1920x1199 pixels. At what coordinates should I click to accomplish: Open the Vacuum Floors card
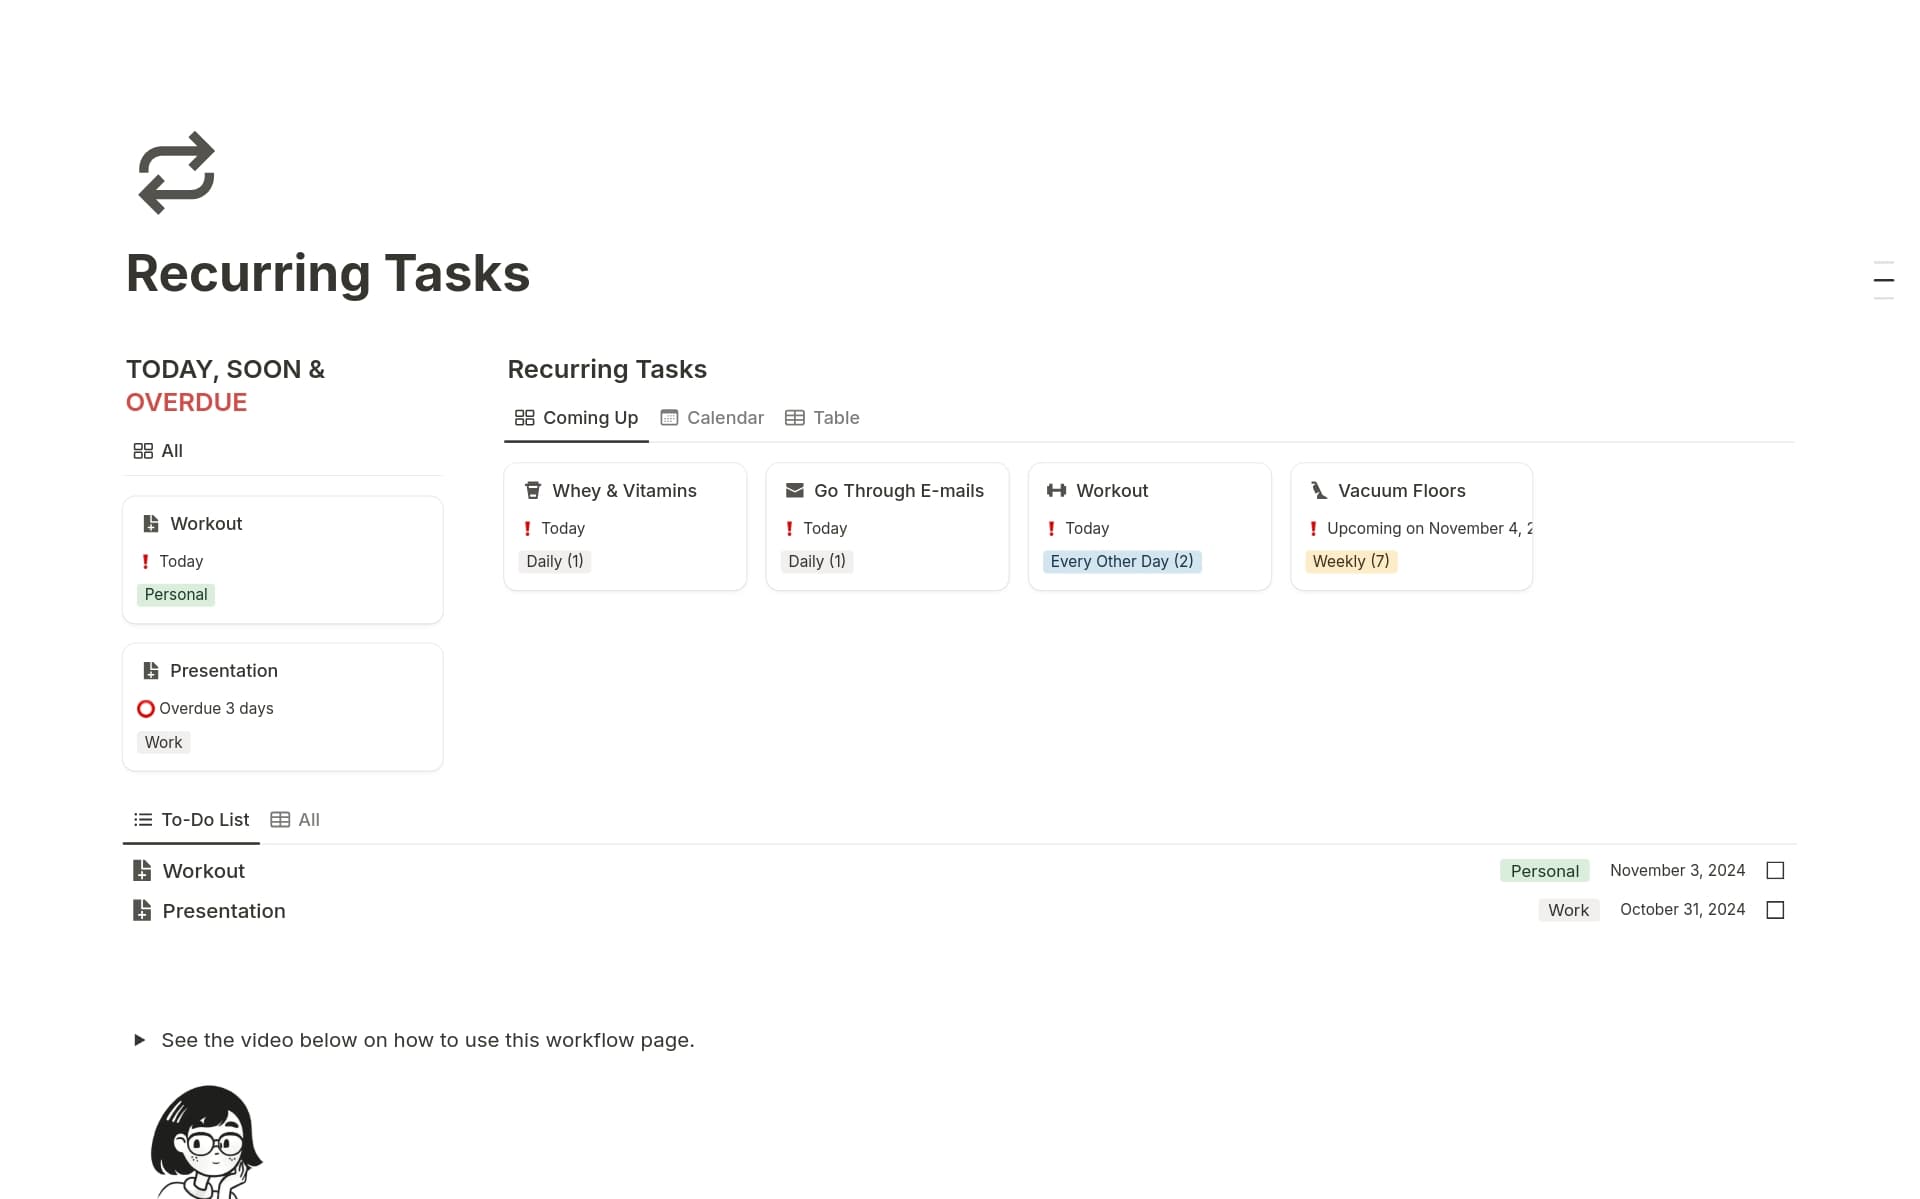pos(1411,526)
